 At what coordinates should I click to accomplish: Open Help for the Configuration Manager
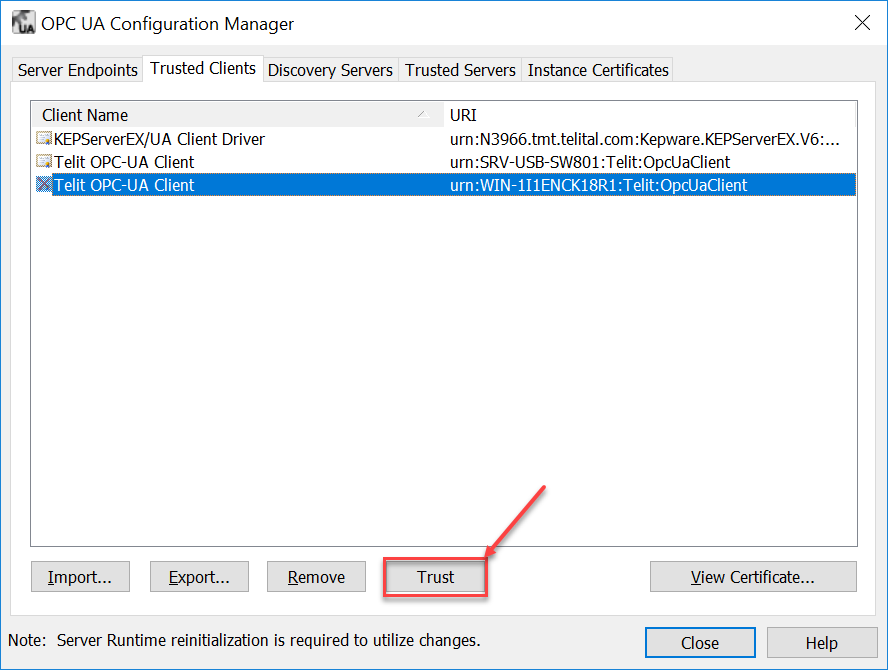[x=821, y=643]
